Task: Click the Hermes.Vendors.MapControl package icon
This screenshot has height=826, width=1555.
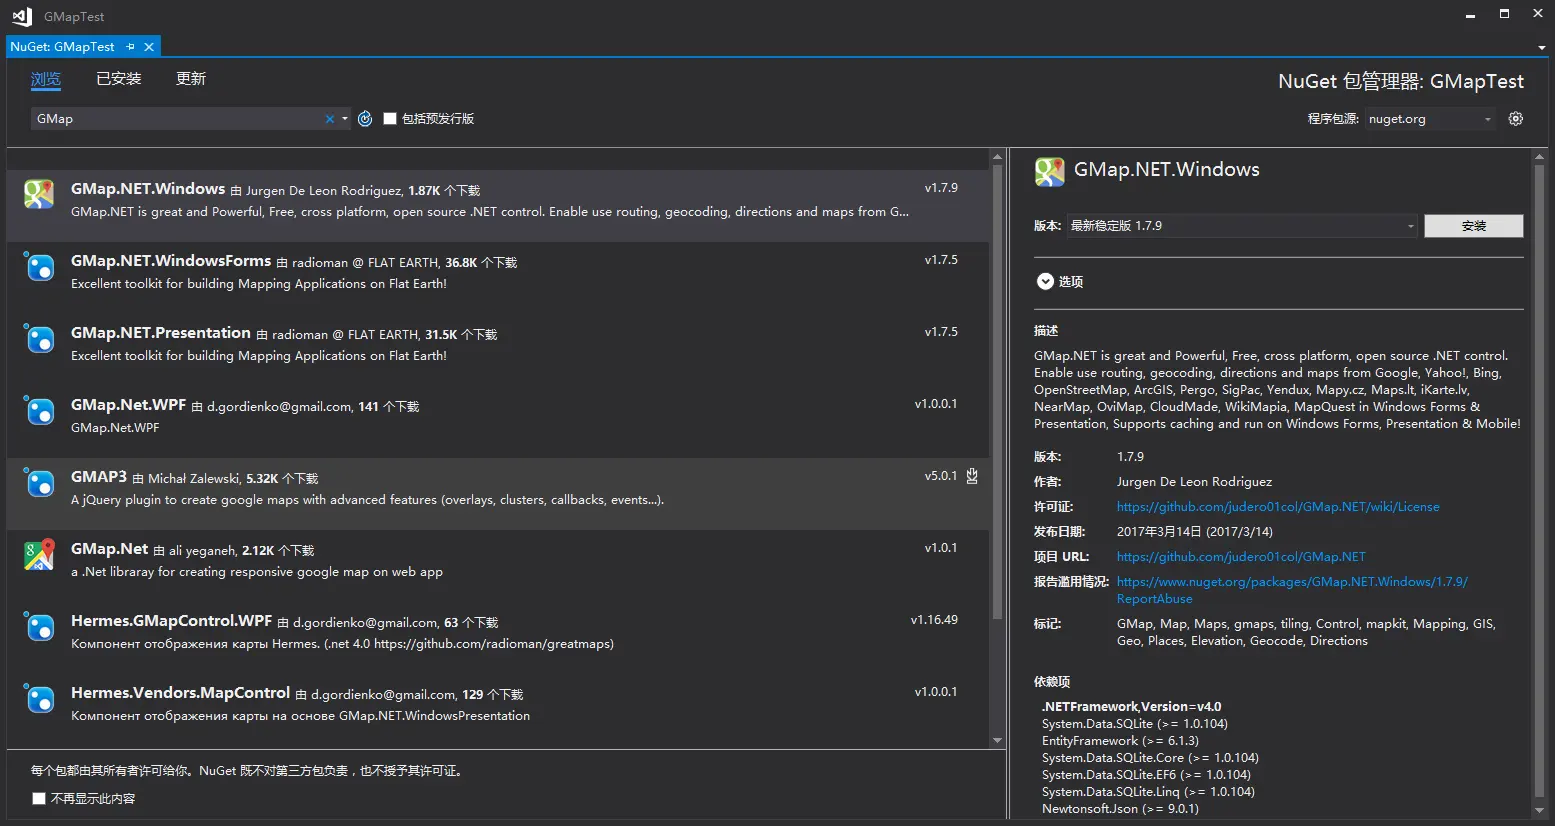Action: click(x=39, y=698)
